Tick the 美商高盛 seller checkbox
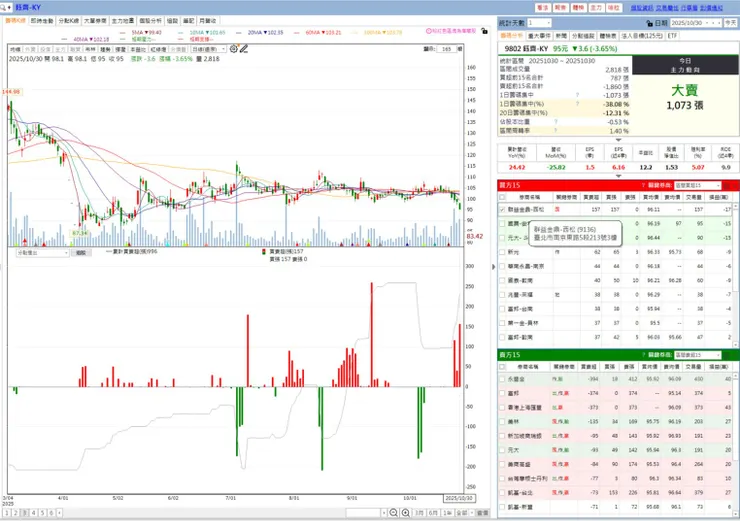Viewport: 740px width, 521px height. click(x=502, y=464)
